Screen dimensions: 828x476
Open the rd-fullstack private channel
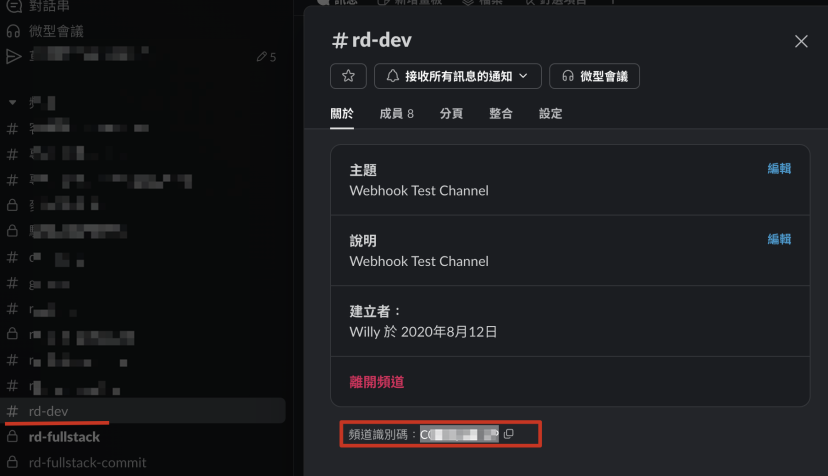click(x=64, y=437)
